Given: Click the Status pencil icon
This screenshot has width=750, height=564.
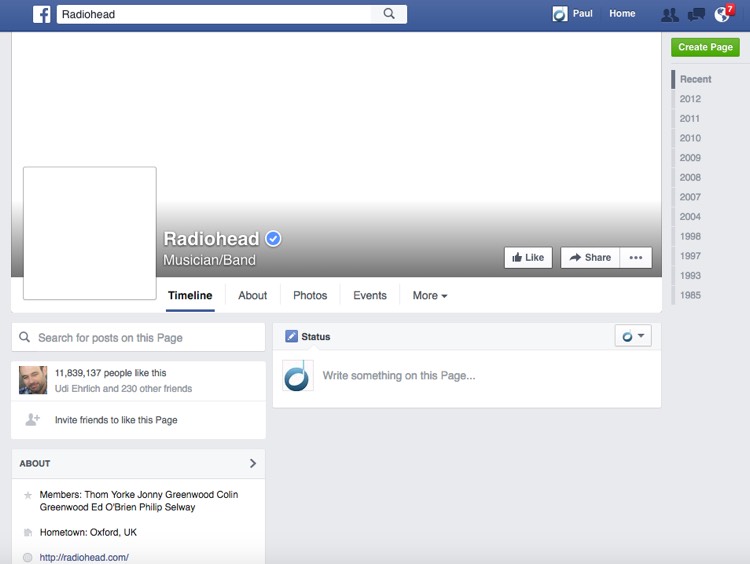Looking at the screenshot, I should 291,336.
